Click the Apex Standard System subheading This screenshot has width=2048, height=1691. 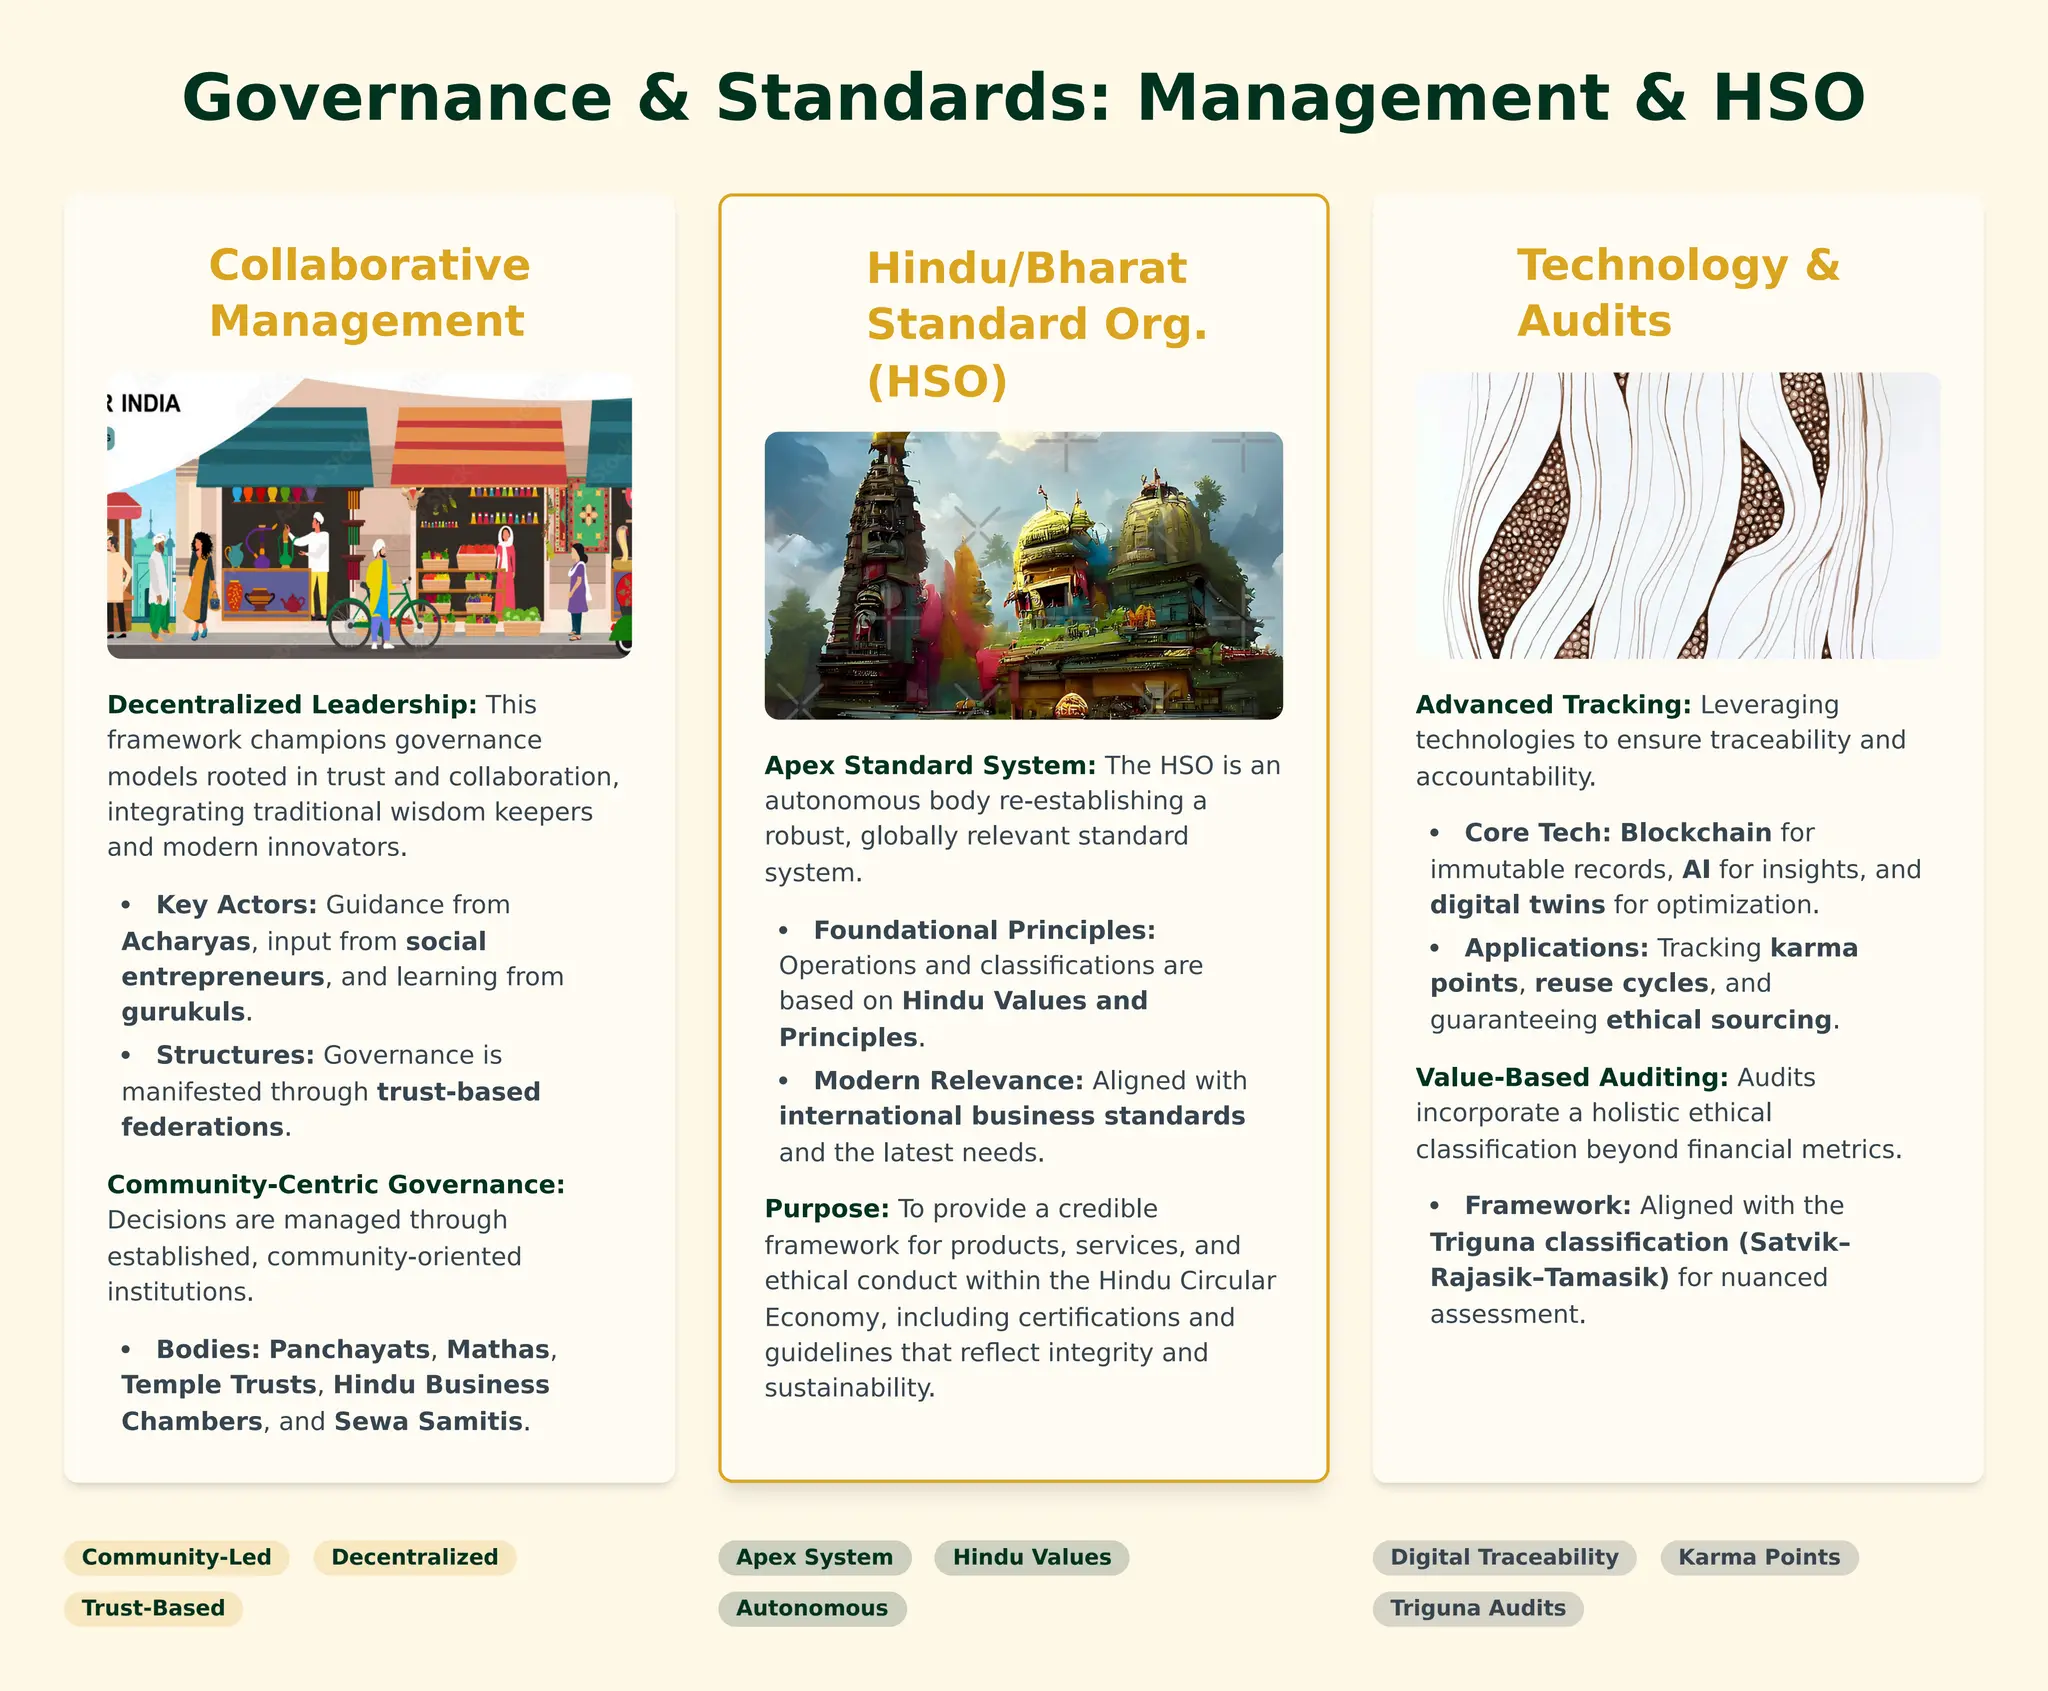tap(930, 765)
